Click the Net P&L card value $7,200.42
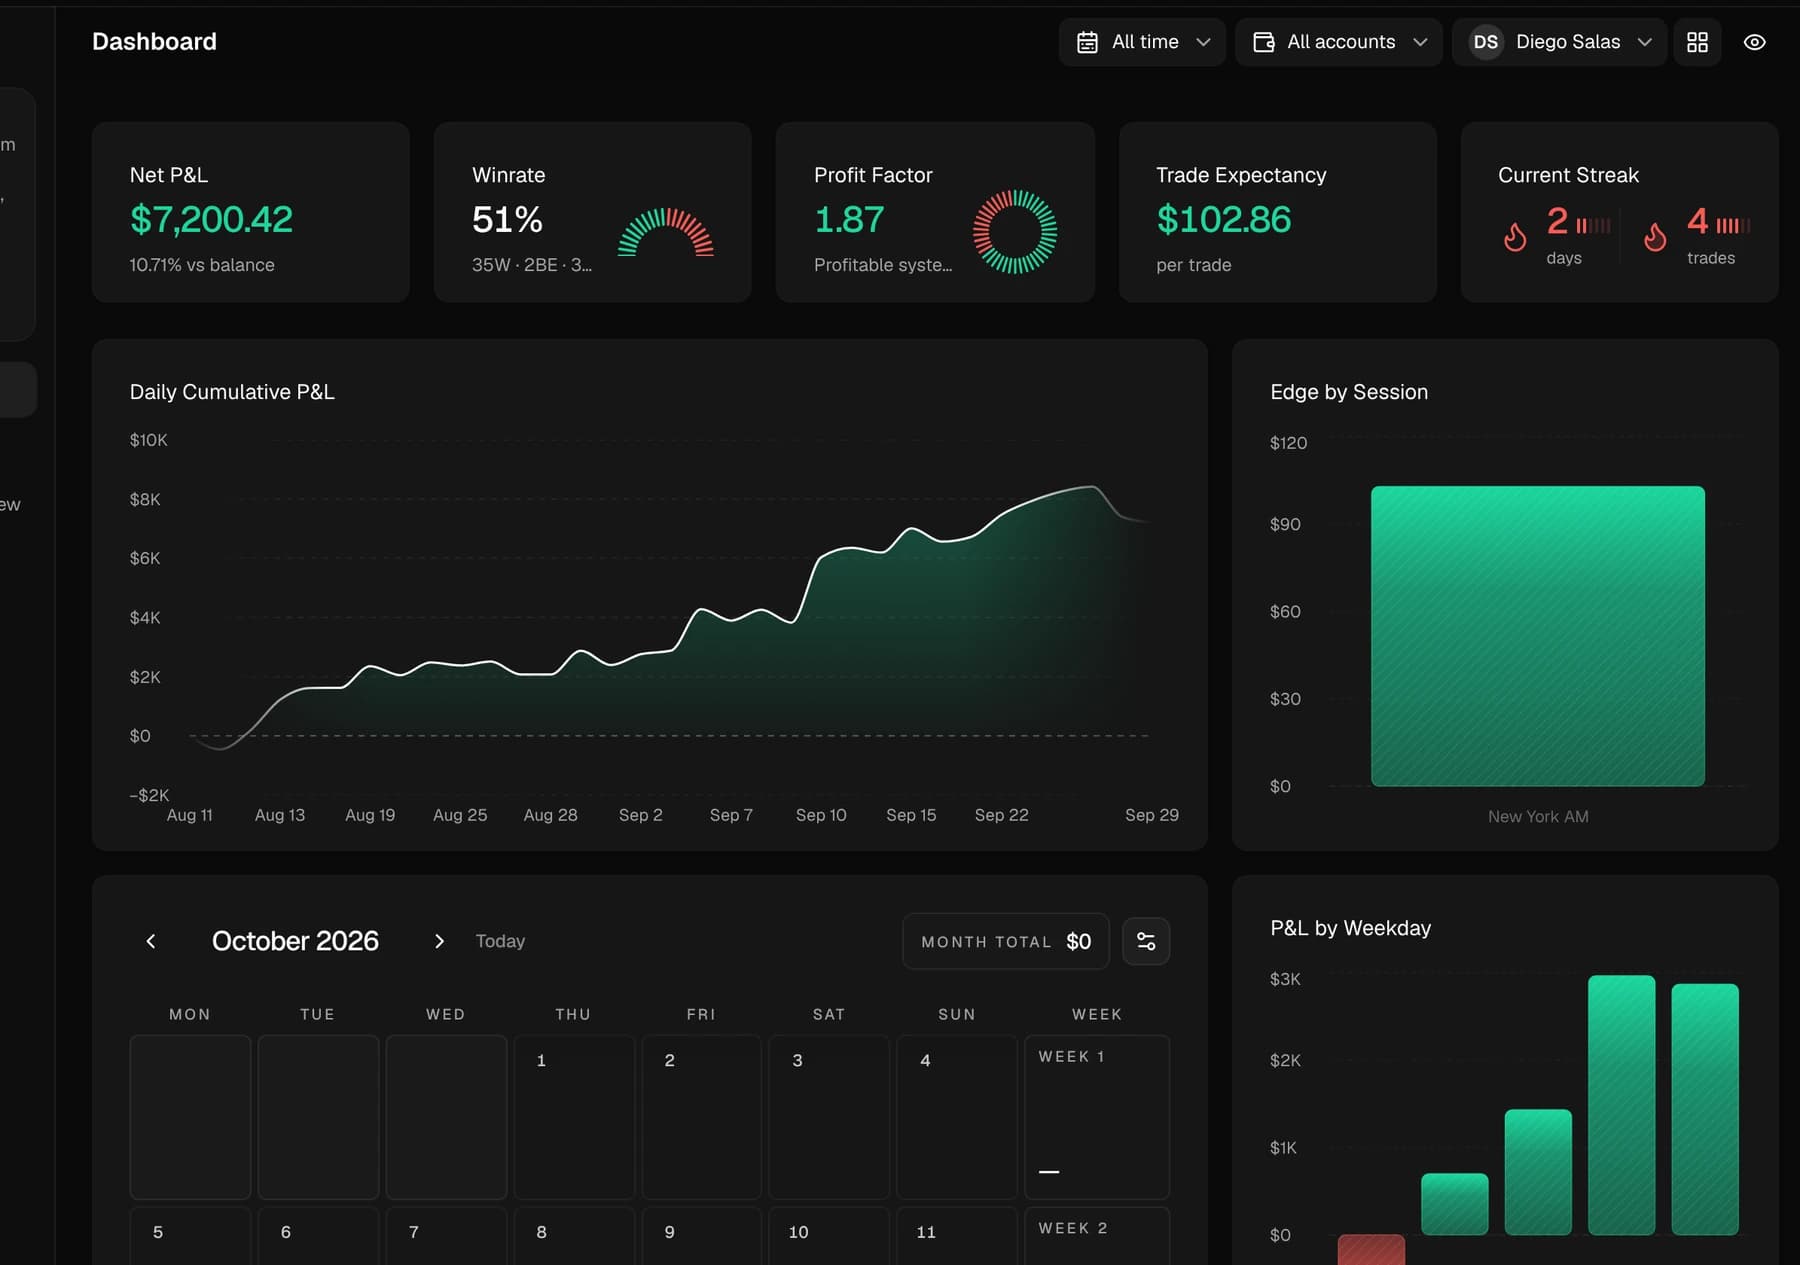Image resolution: width=1800 pixels, height=1265 pixels. (211, 219)
